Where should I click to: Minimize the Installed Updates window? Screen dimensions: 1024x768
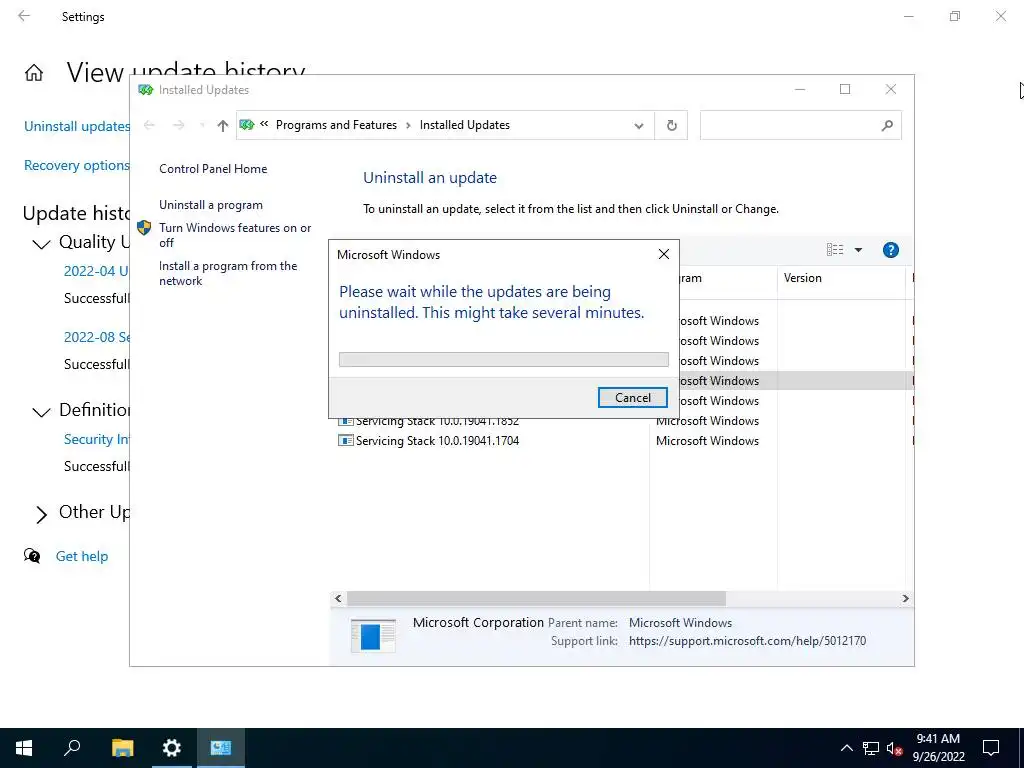pyautogui.click(x=800, y=89)
